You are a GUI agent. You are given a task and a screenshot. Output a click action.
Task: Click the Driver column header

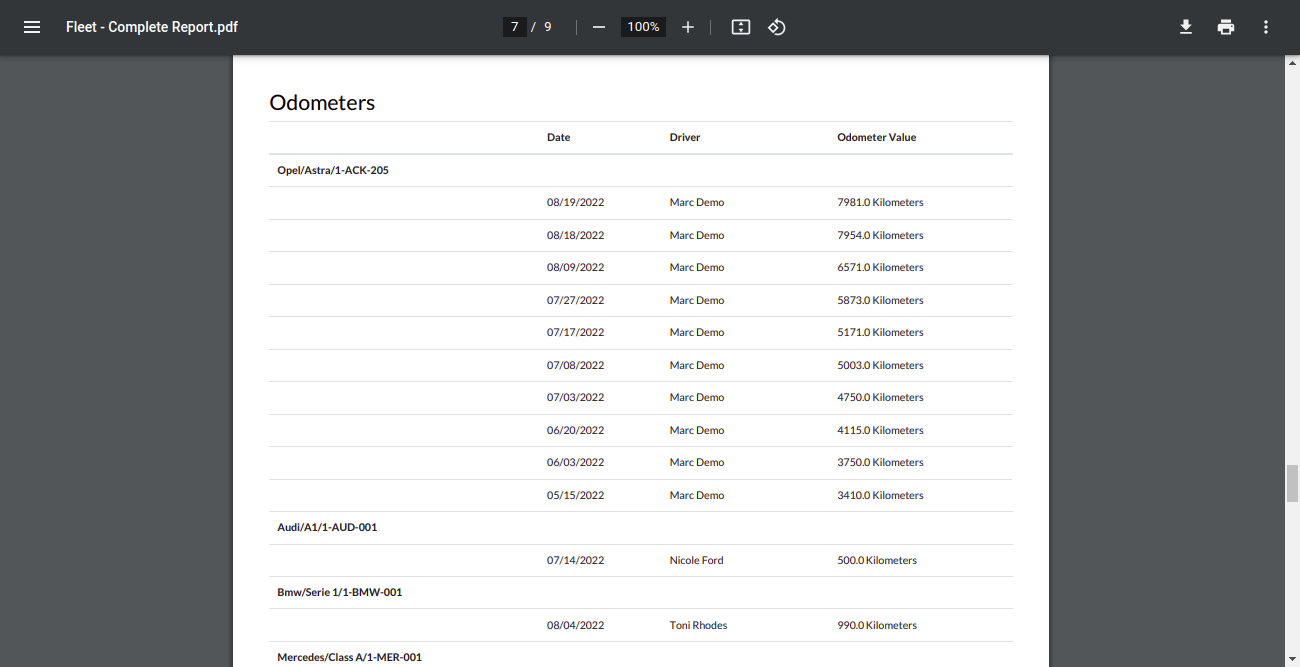point(685,137)
